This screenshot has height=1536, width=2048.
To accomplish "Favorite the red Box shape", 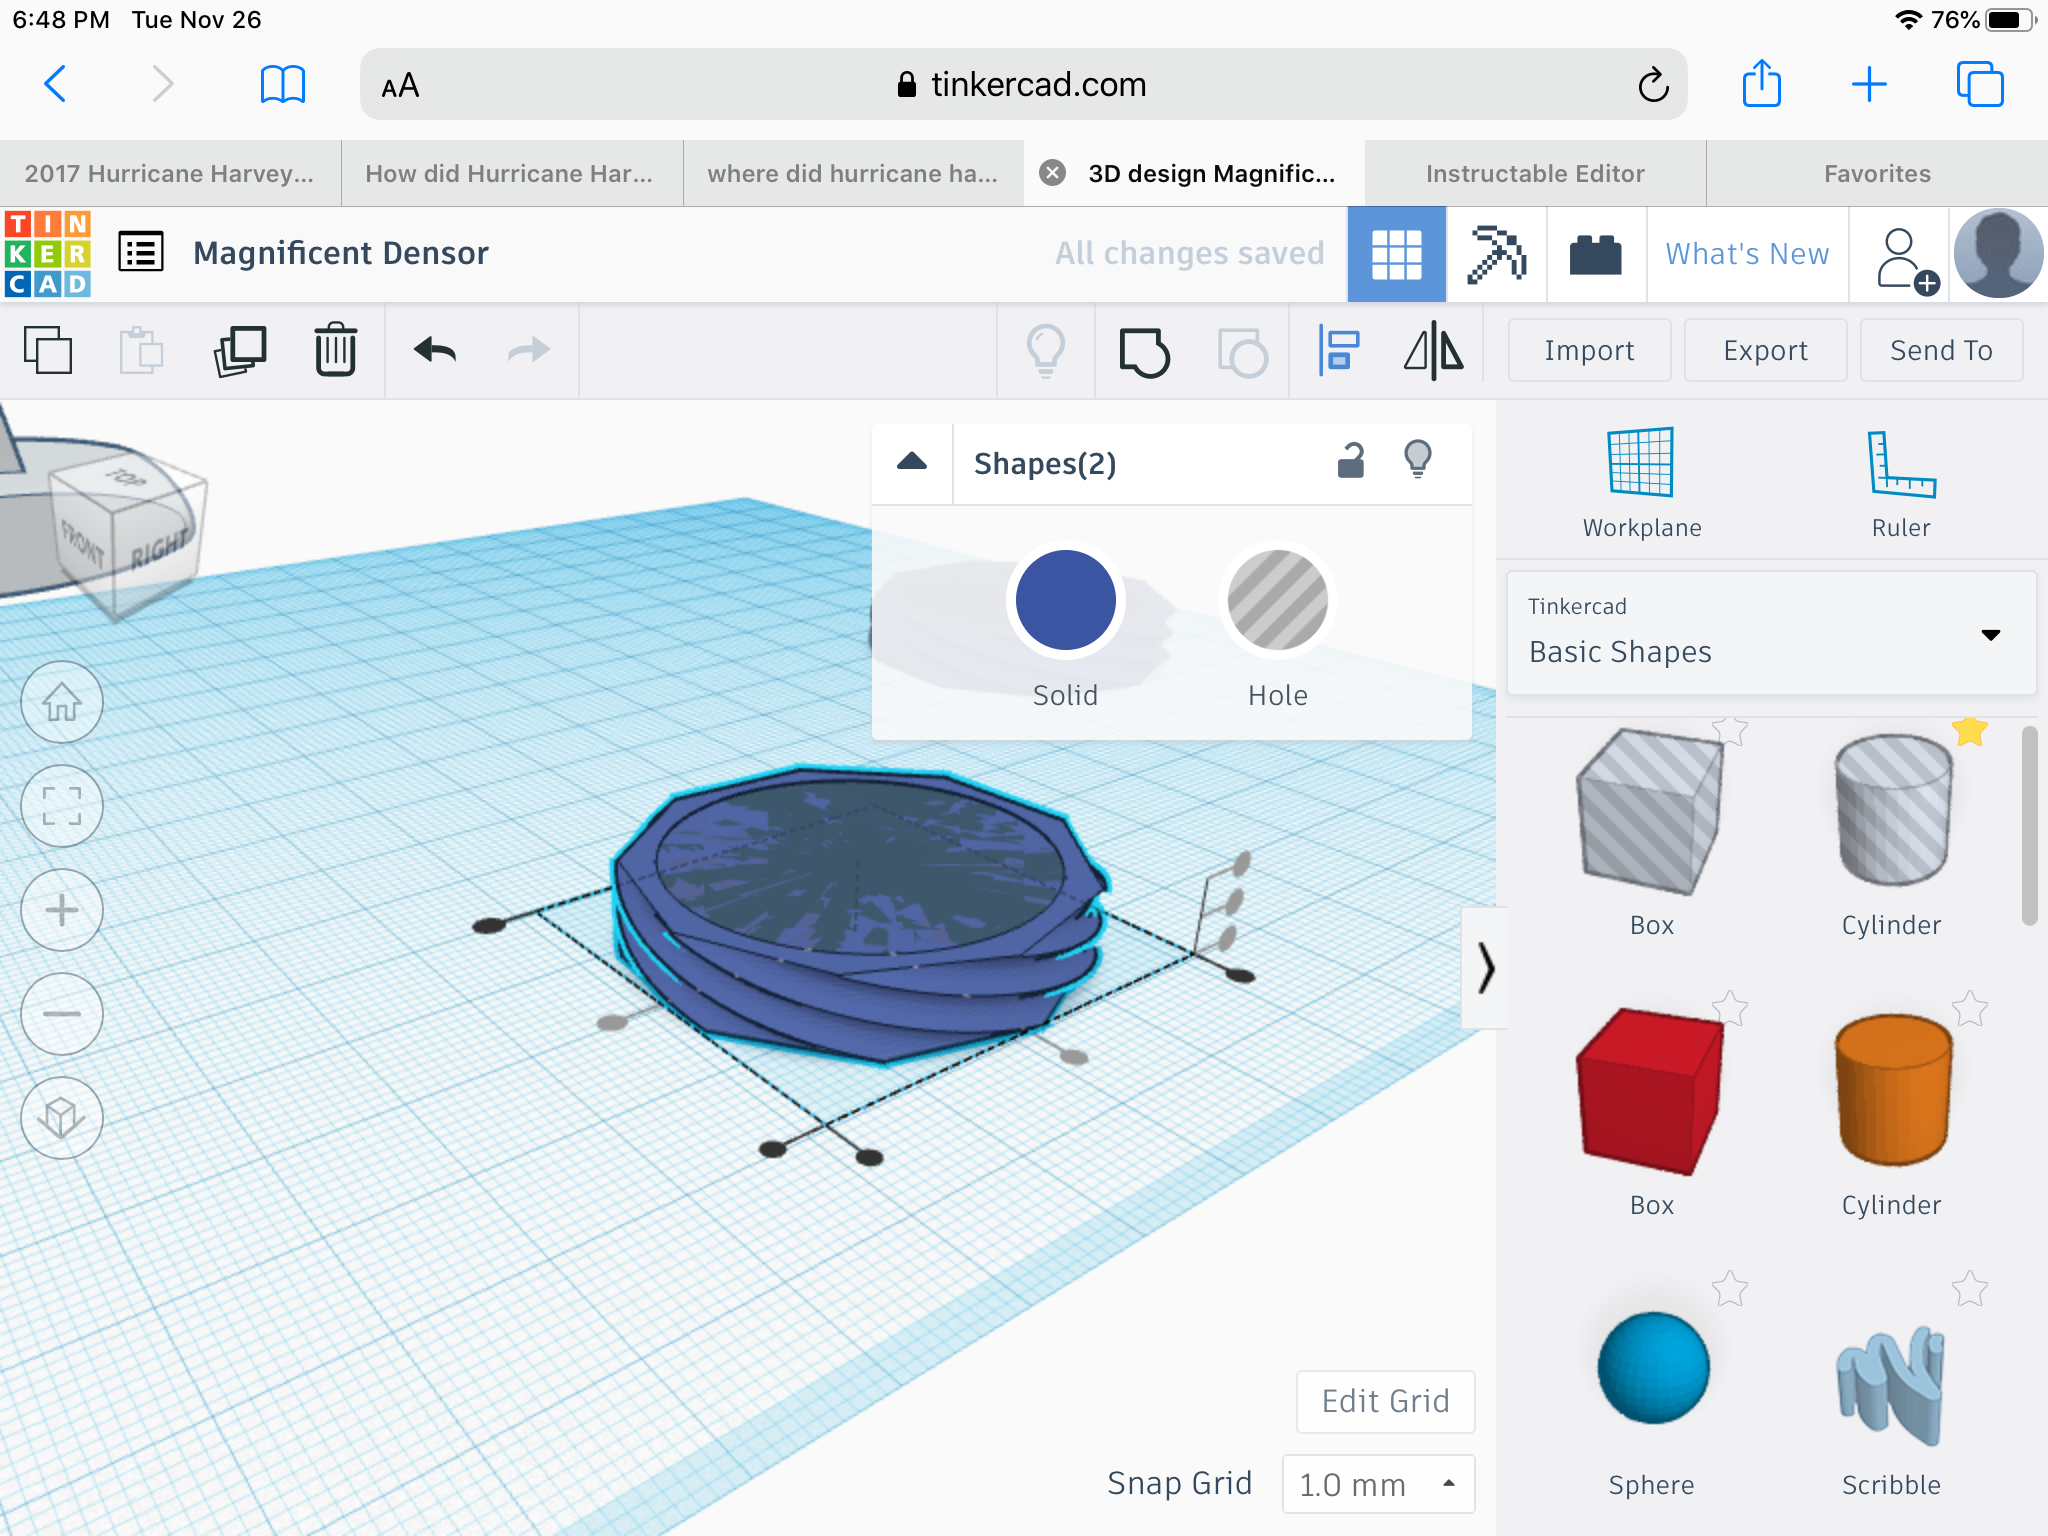I will [x=1730, y=1008].
